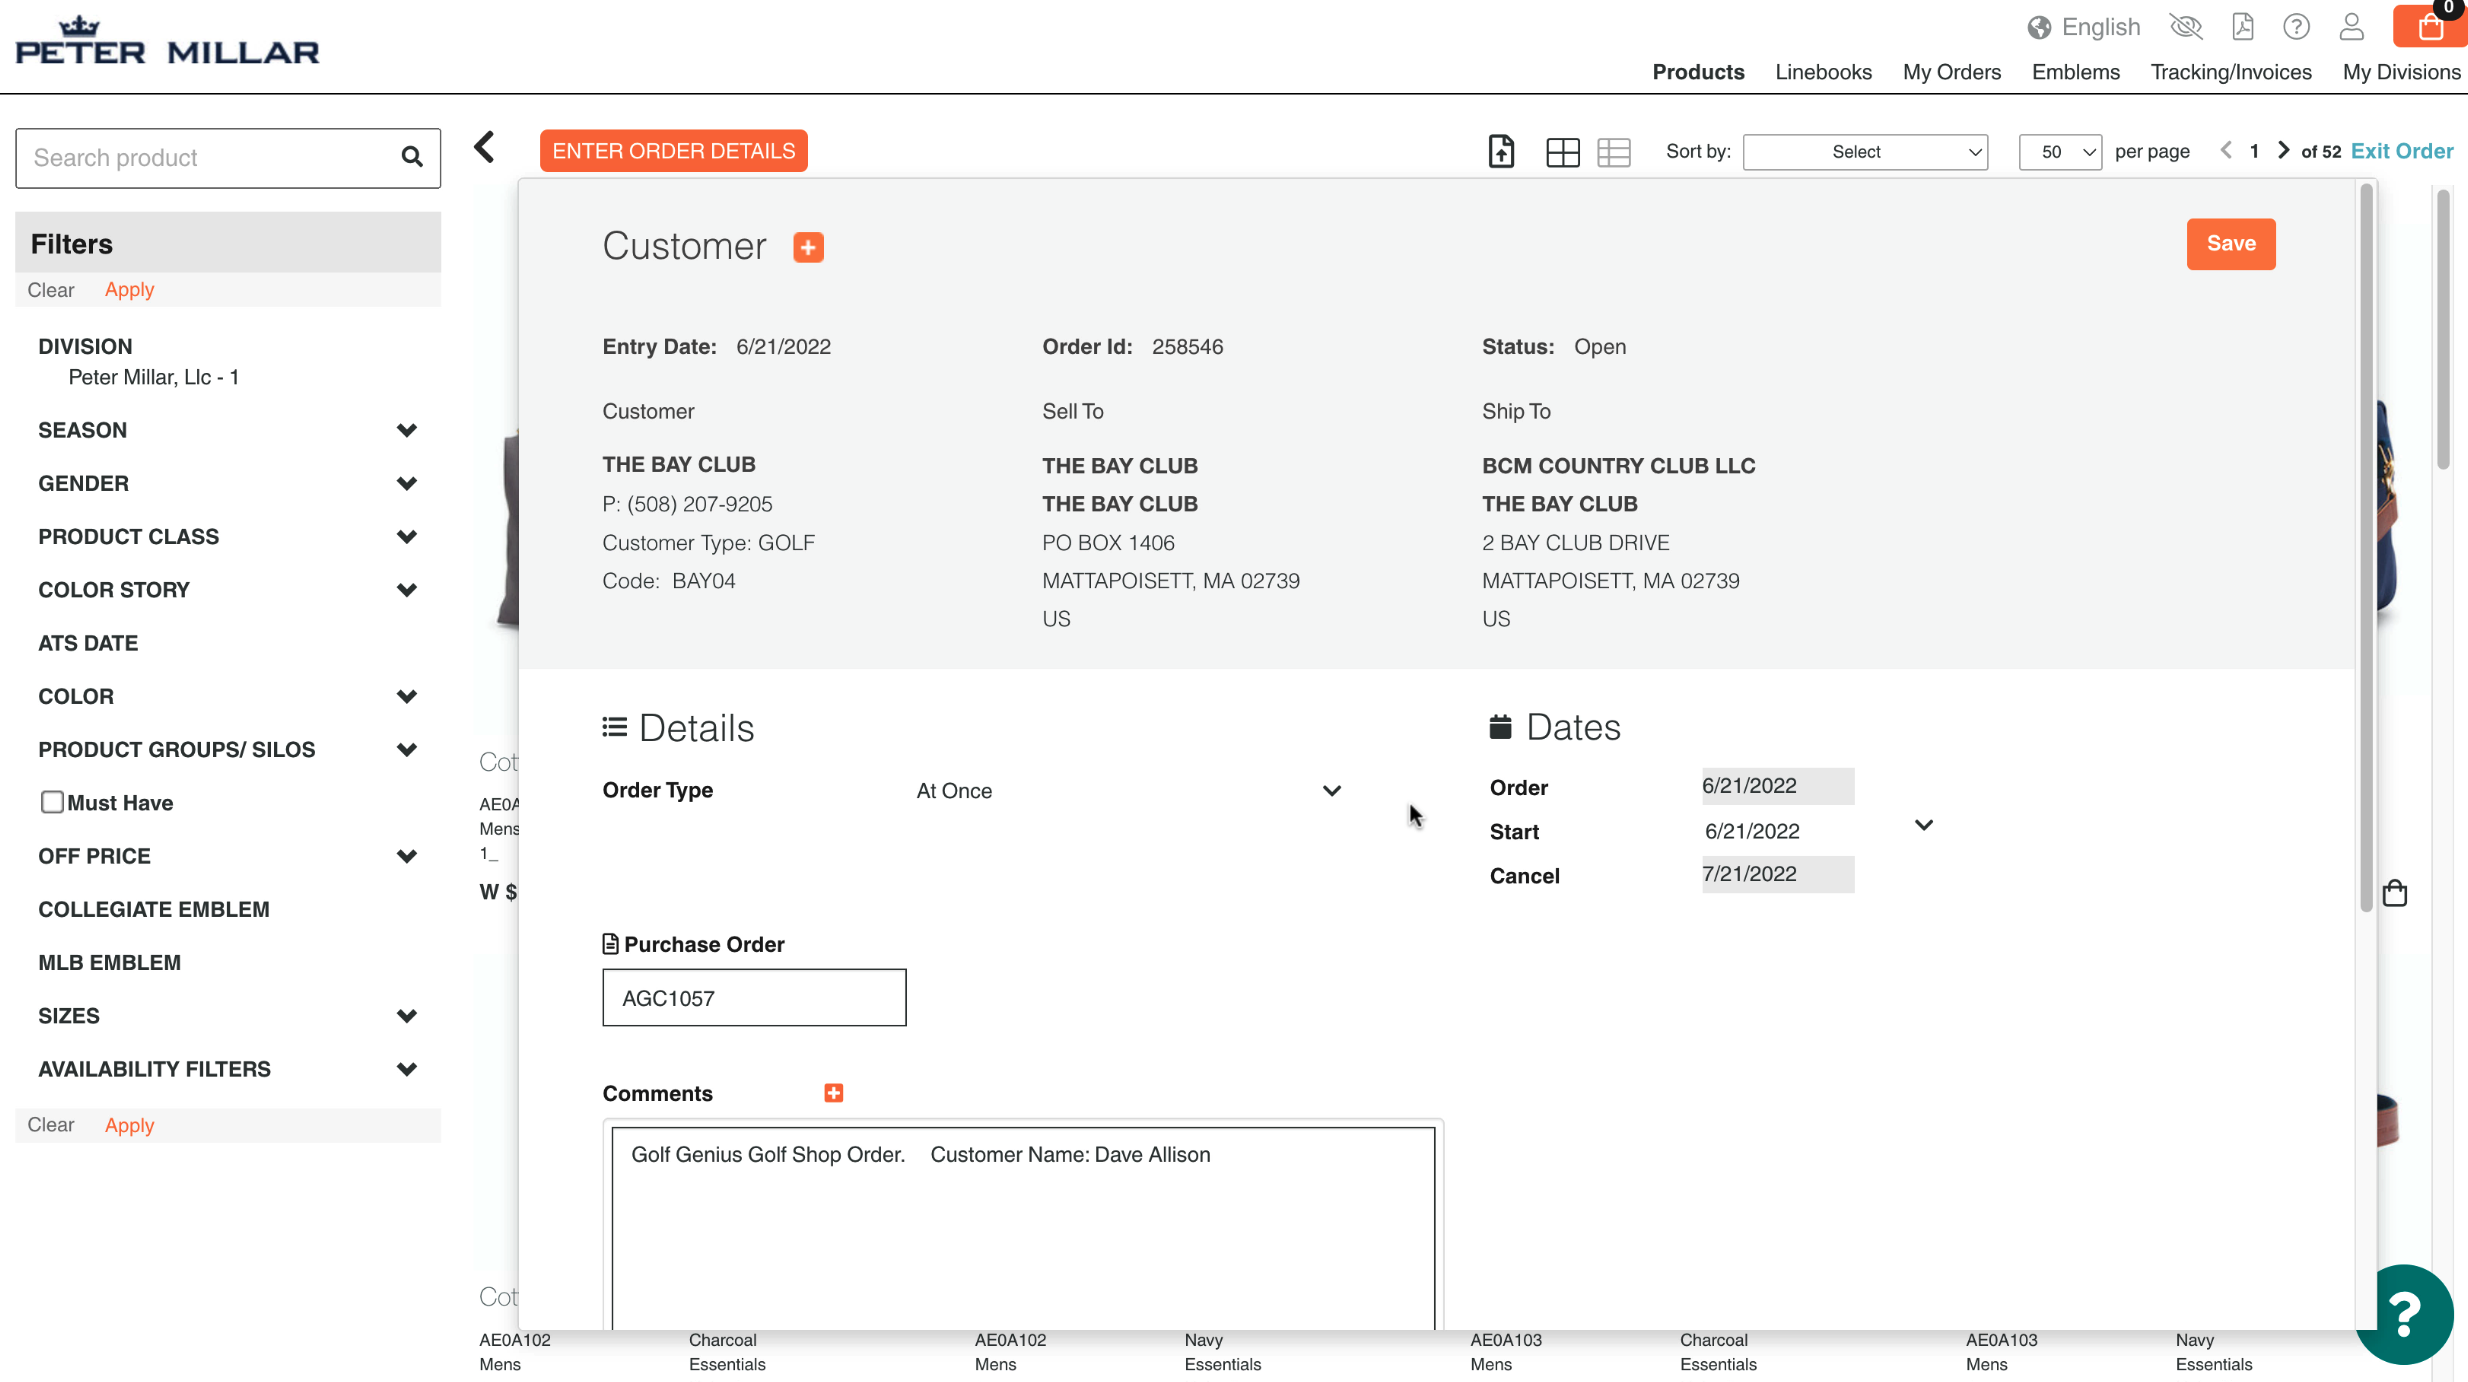Open the Products menu

1698,72
